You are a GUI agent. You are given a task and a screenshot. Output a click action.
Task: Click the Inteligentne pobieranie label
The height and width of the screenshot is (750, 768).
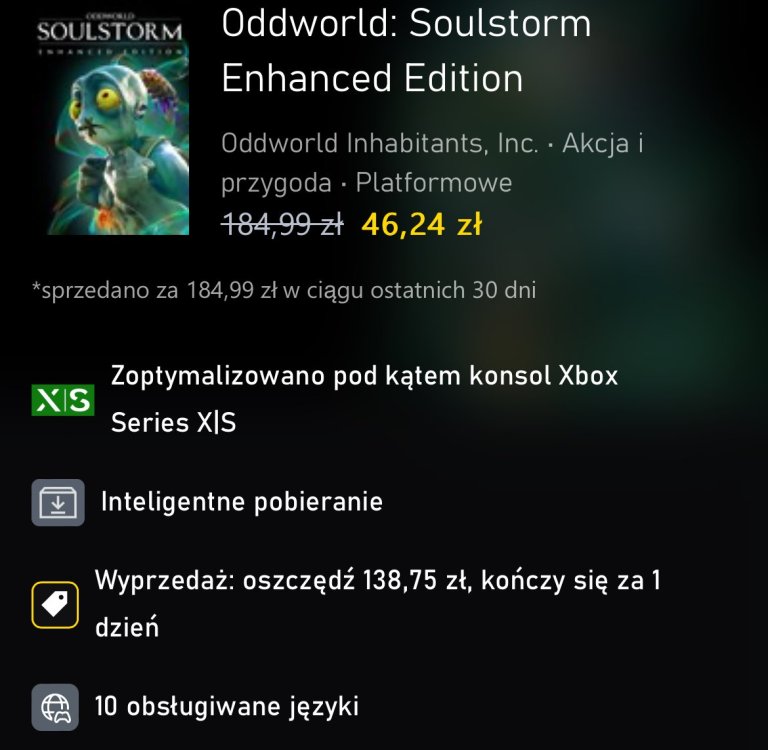pyautogui.click(x=242, y=502)
